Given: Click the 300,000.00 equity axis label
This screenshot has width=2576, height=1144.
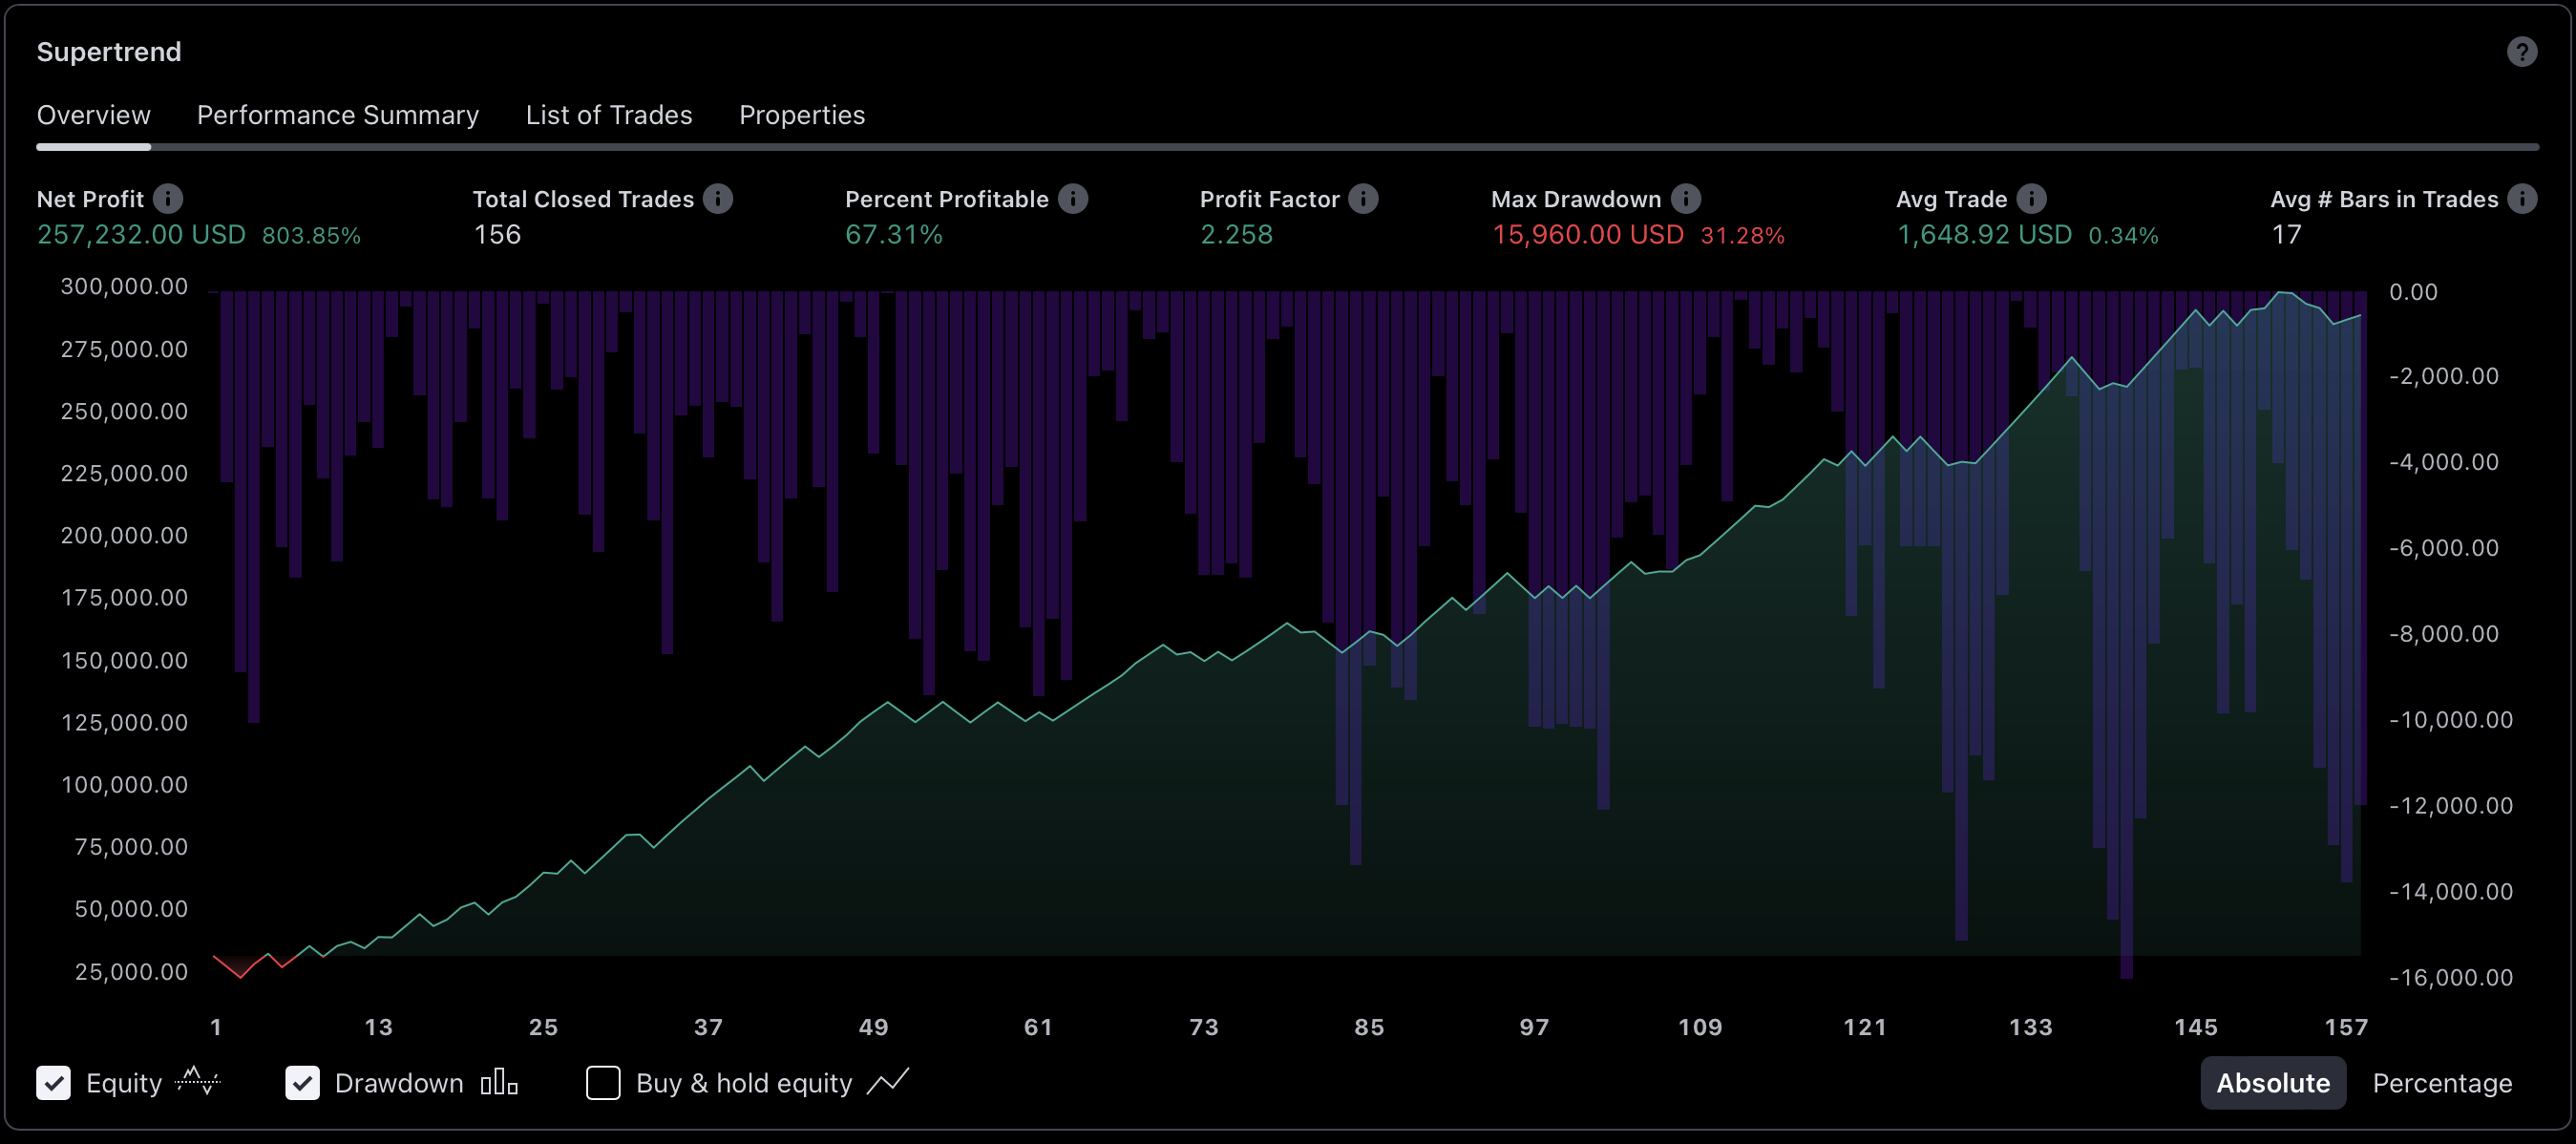Looking at the screenshot, I should pyautogui.click(x=124, y=287).
